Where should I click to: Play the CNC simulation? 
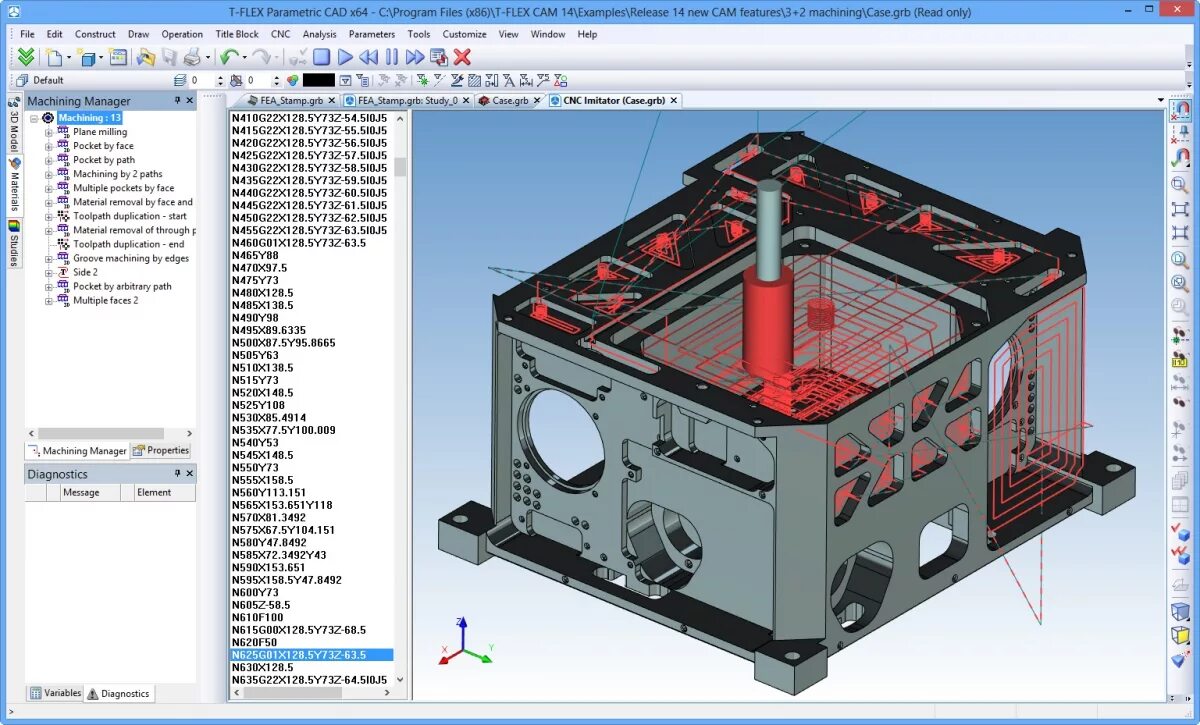pos(345,57)
